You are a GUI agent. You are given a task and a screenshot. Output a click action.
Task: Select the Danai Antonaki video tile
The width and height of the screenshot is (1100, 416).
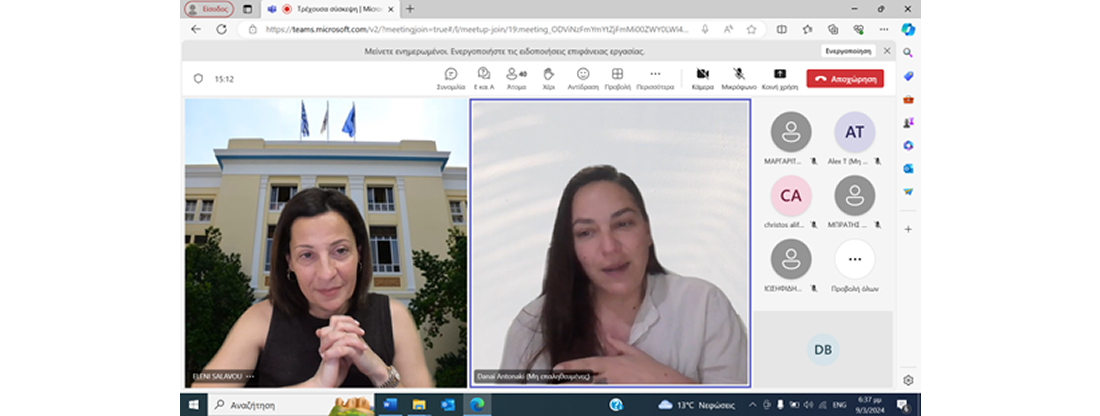coord(610,243)
